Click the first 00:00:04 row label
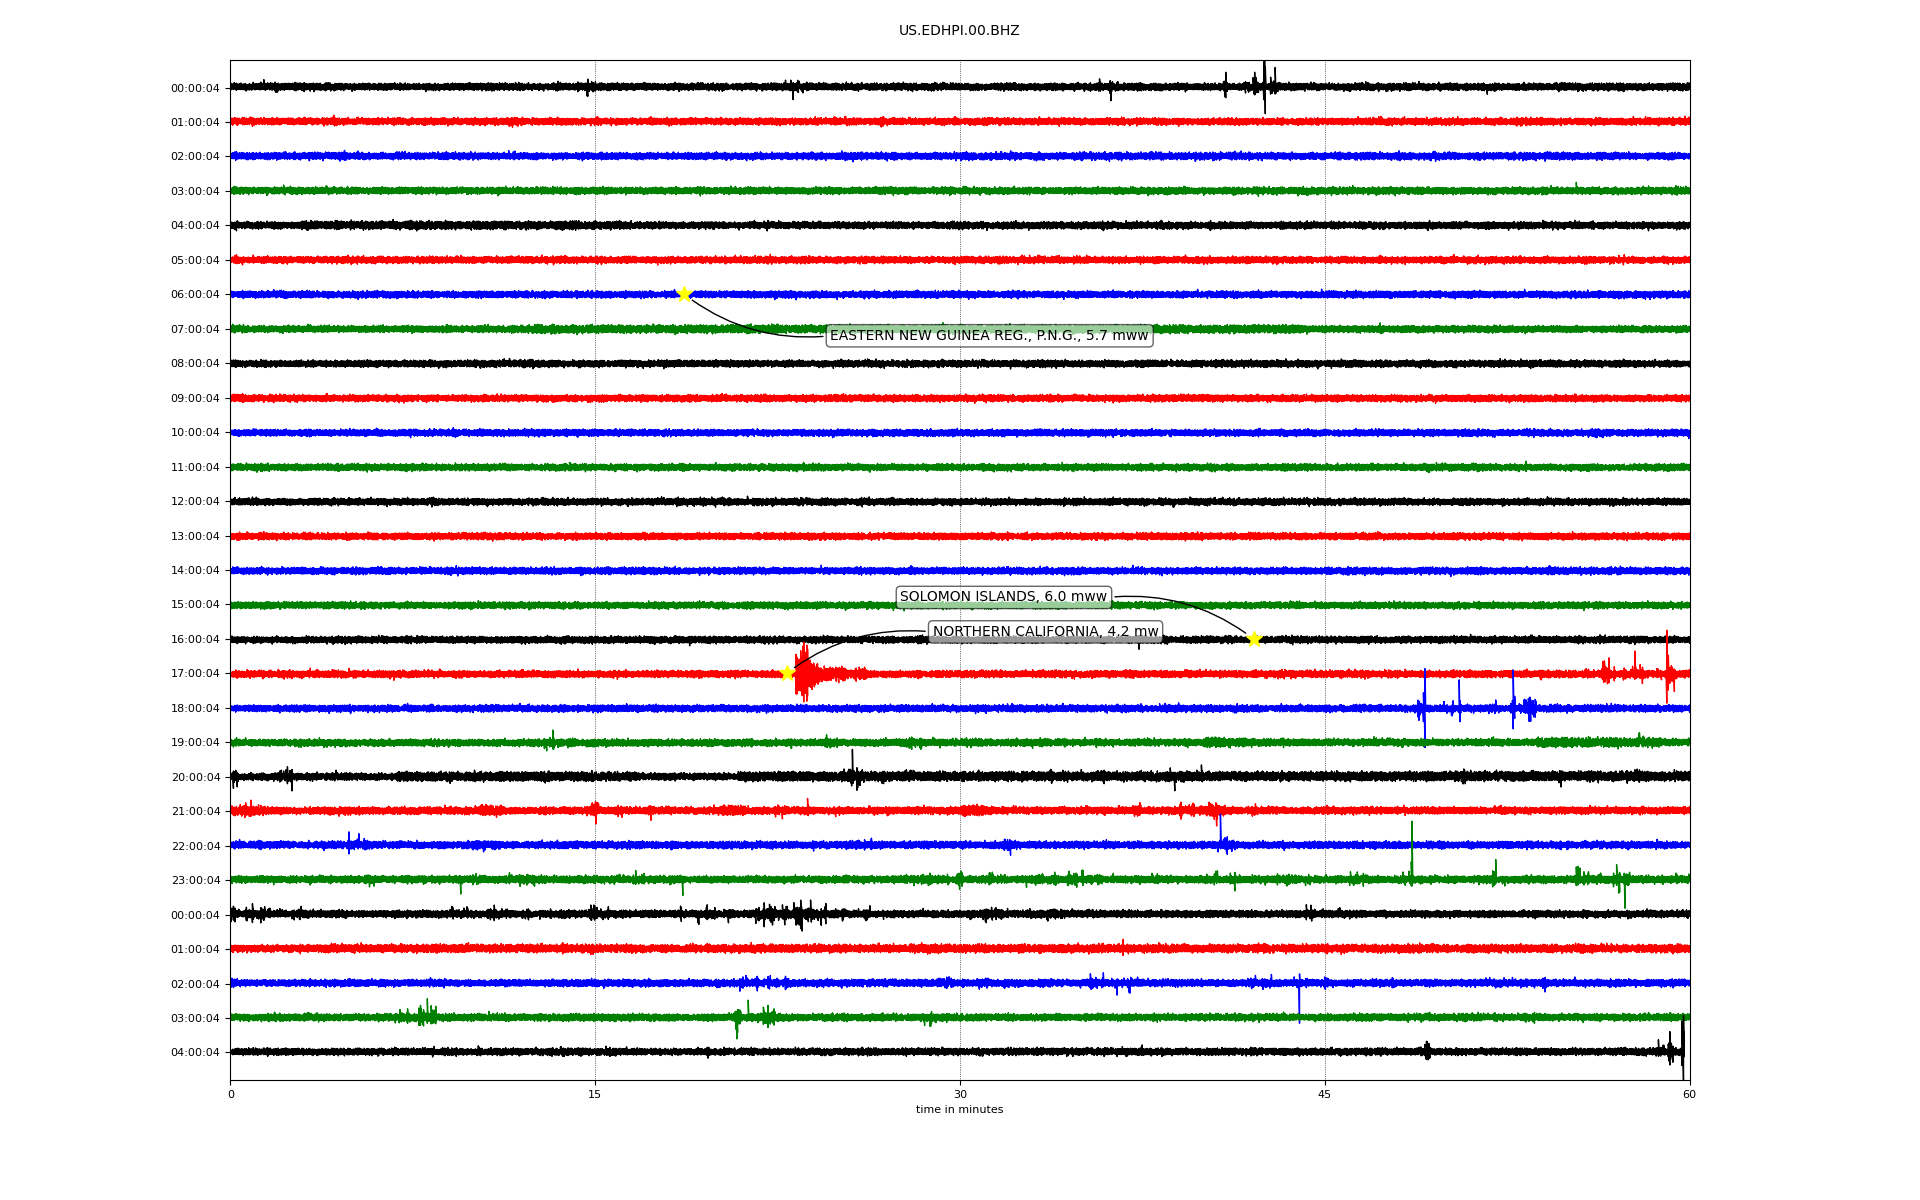This screenshot has height=1200, width=1920. tap(195, 88)
